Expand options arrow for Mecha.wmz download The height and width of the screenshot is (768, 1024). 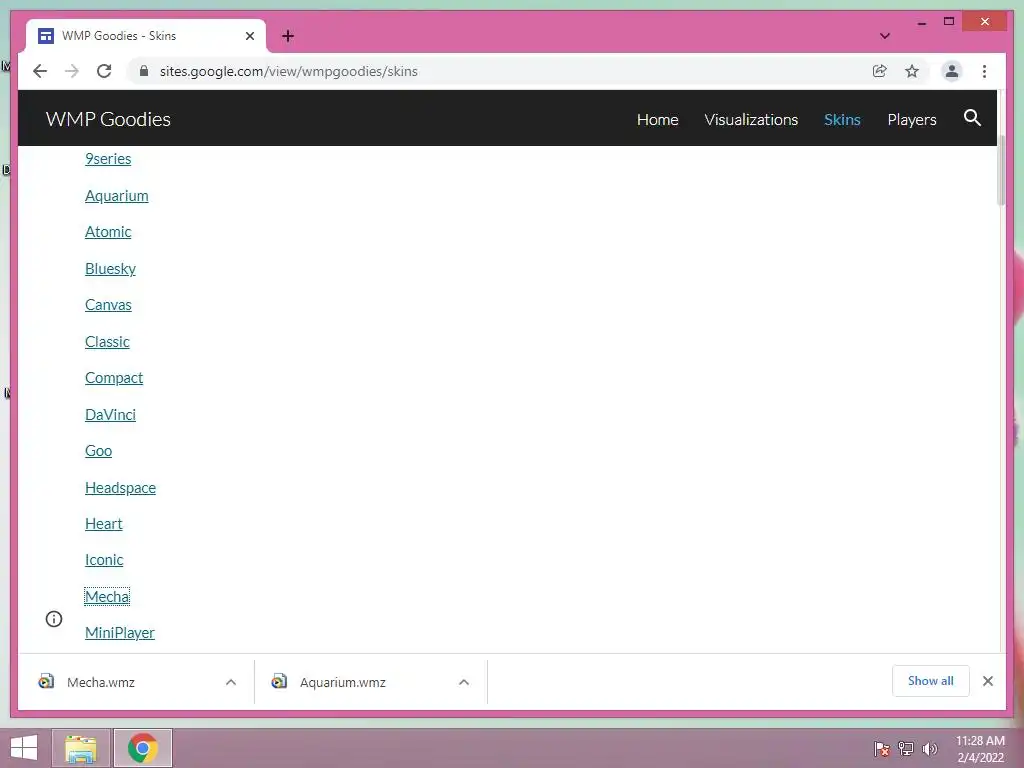point(231,682)
